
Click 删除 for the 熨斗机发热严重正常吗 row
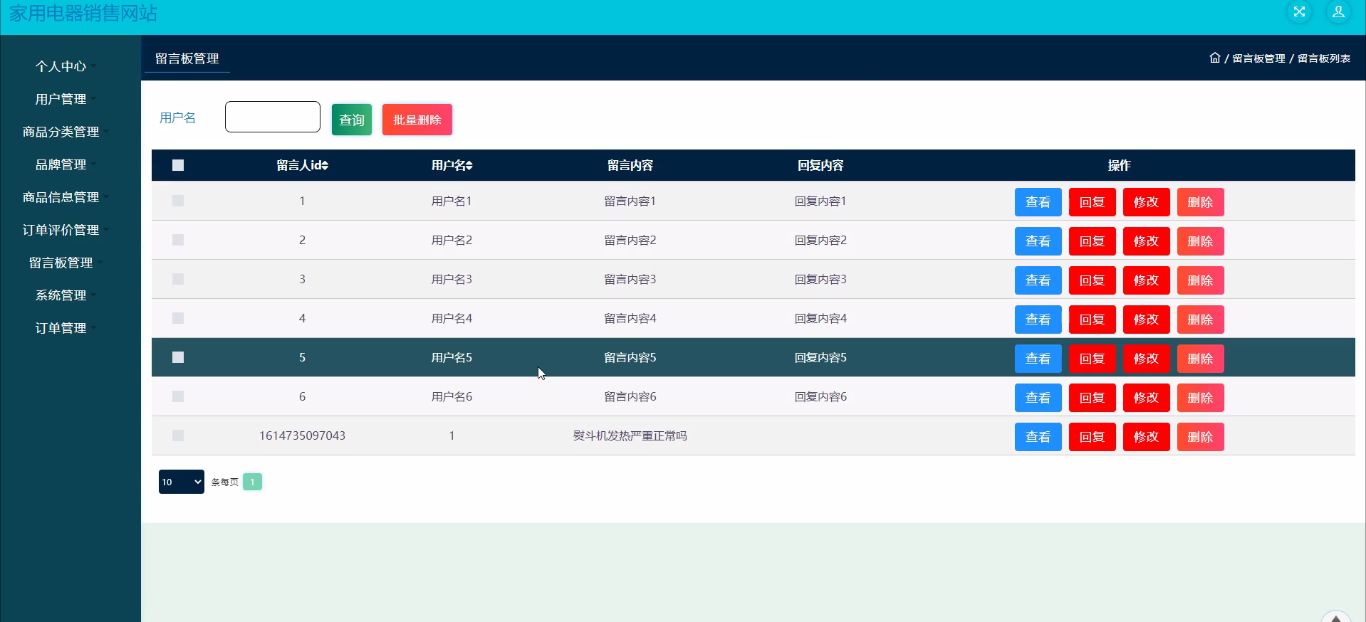(x=1200, y=436)
